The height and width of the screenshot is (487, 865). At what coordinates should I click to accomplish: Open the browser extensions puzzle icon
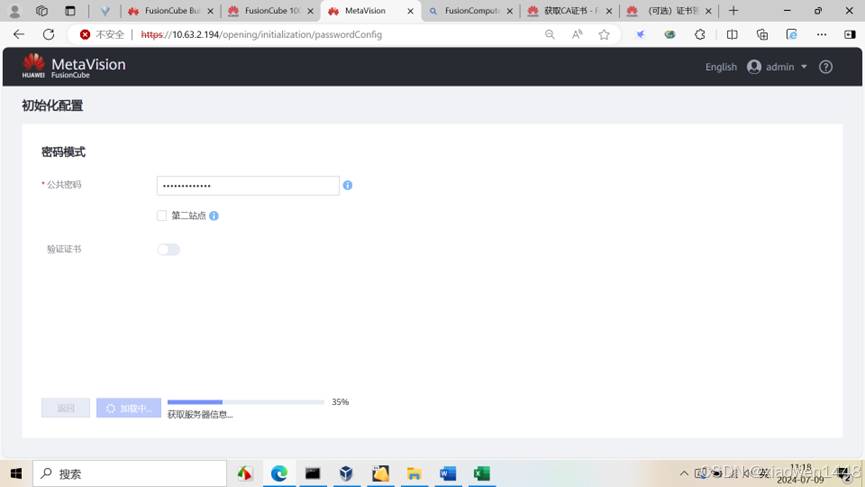tap(700, 34)
